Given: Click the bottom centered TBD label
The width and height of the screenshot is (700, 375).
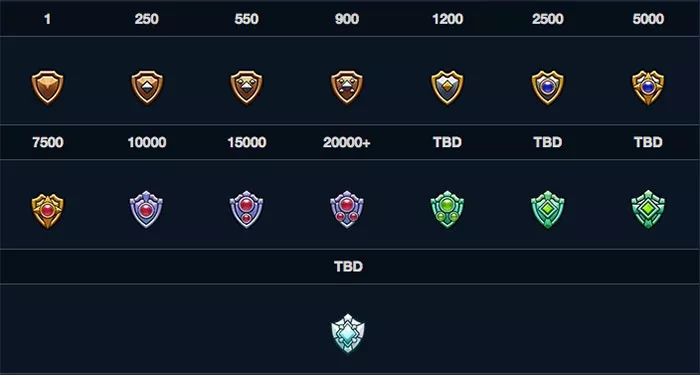Looking at the screenshot, I should point(348,267).
